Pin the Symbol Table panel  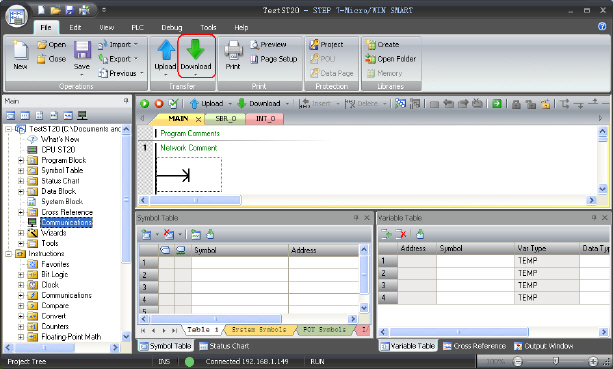[x=356, y=218]
